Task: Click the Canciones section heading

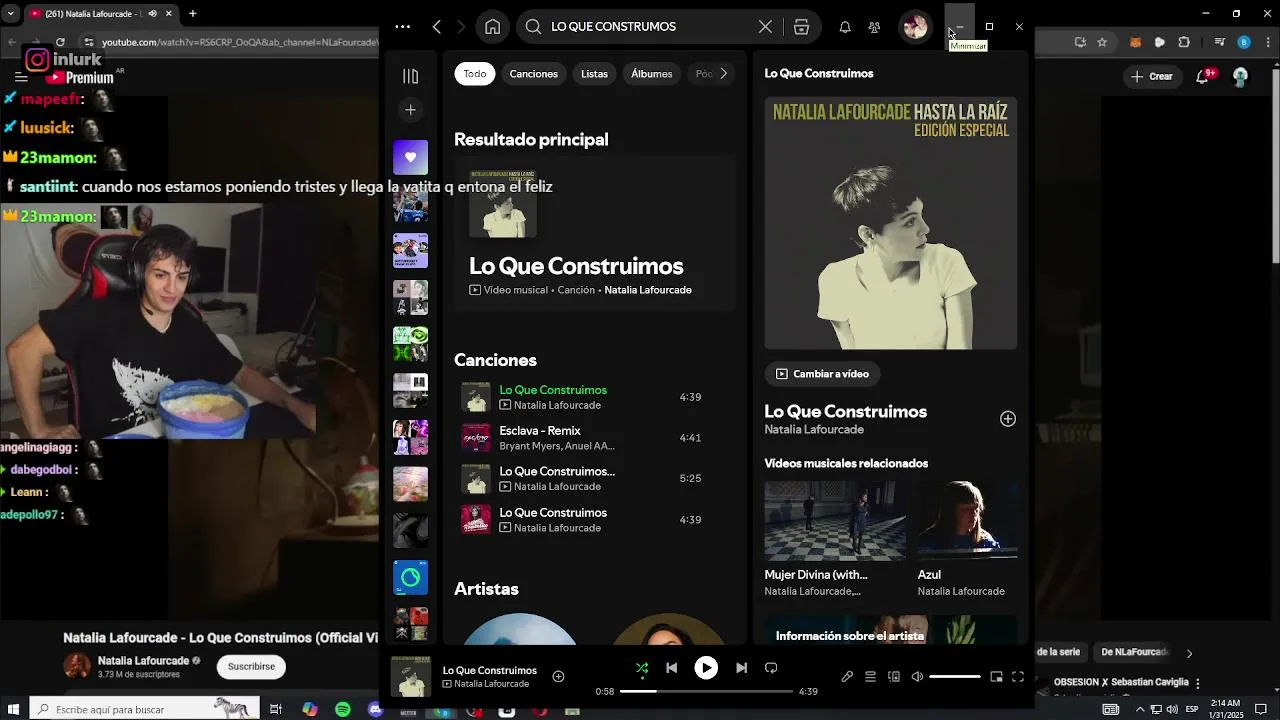Action: pyautogui.click(x=495, y=360)
